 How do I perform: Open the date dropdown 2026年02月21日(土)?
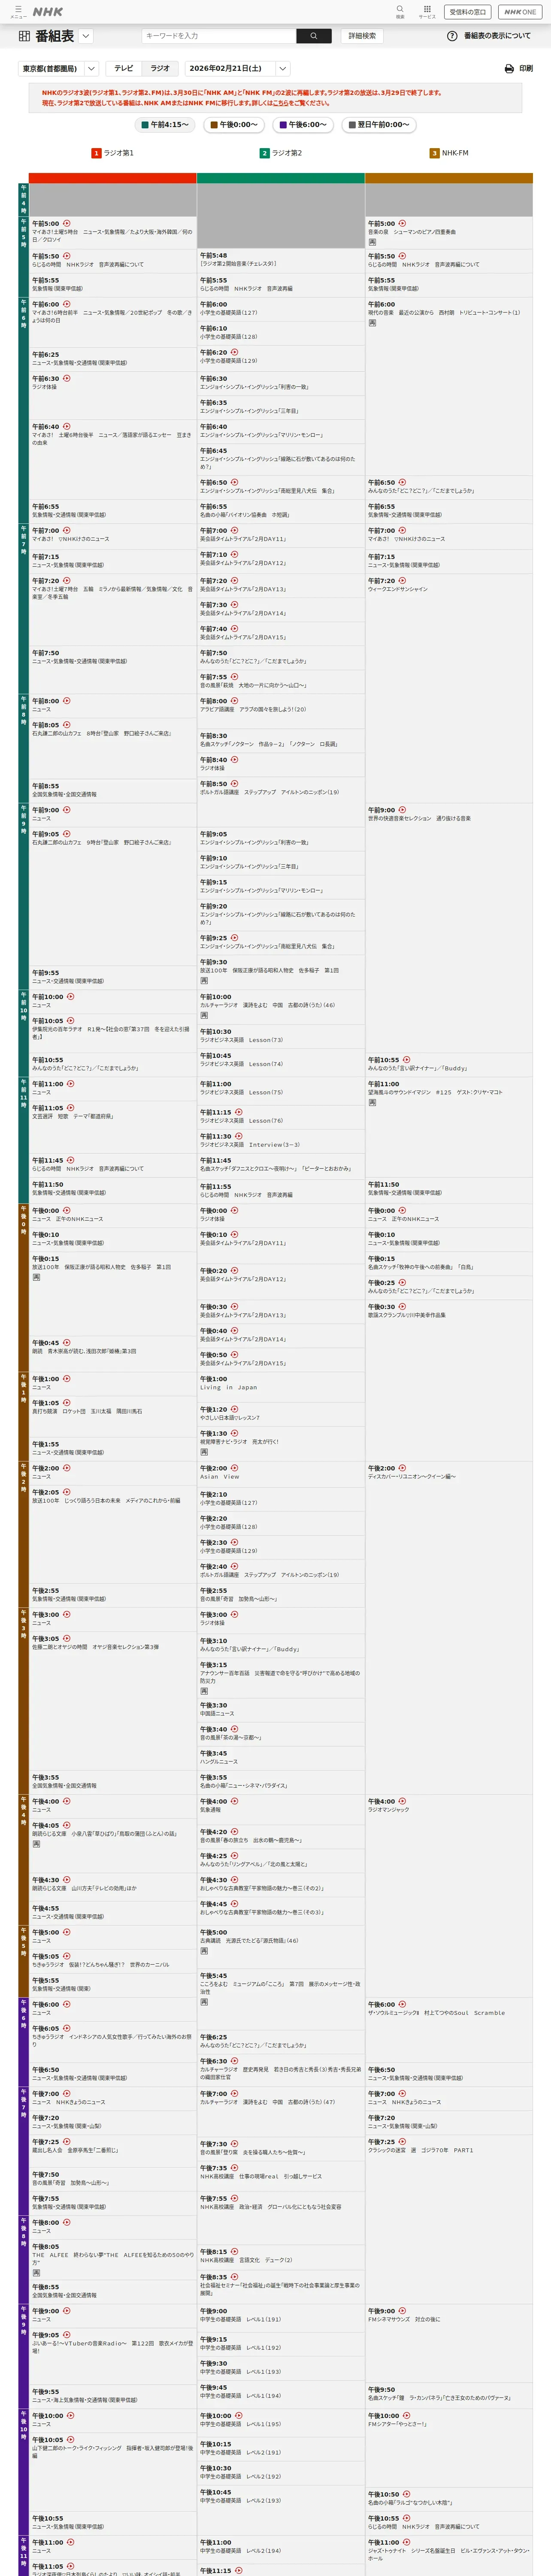click(238, 69)
